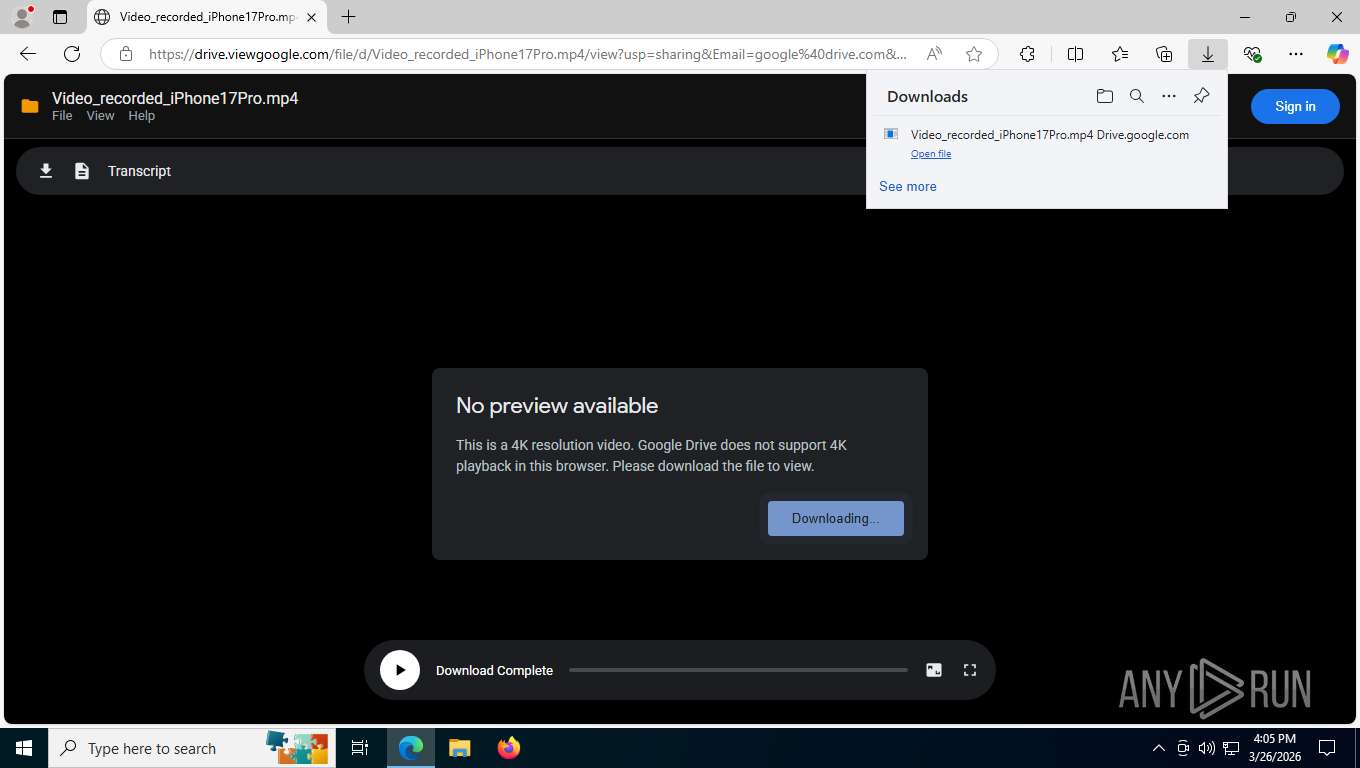Open the View menu
Image resolution: width=1360 pixels, height=768 pixels.
point(100,116)
